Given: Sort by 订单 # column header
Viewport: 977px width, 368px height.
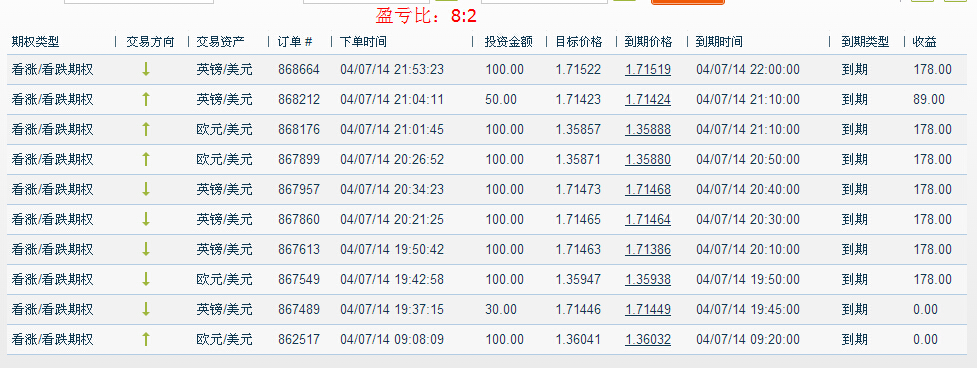Looking at the screenshot, I should [x=295, y=42].
